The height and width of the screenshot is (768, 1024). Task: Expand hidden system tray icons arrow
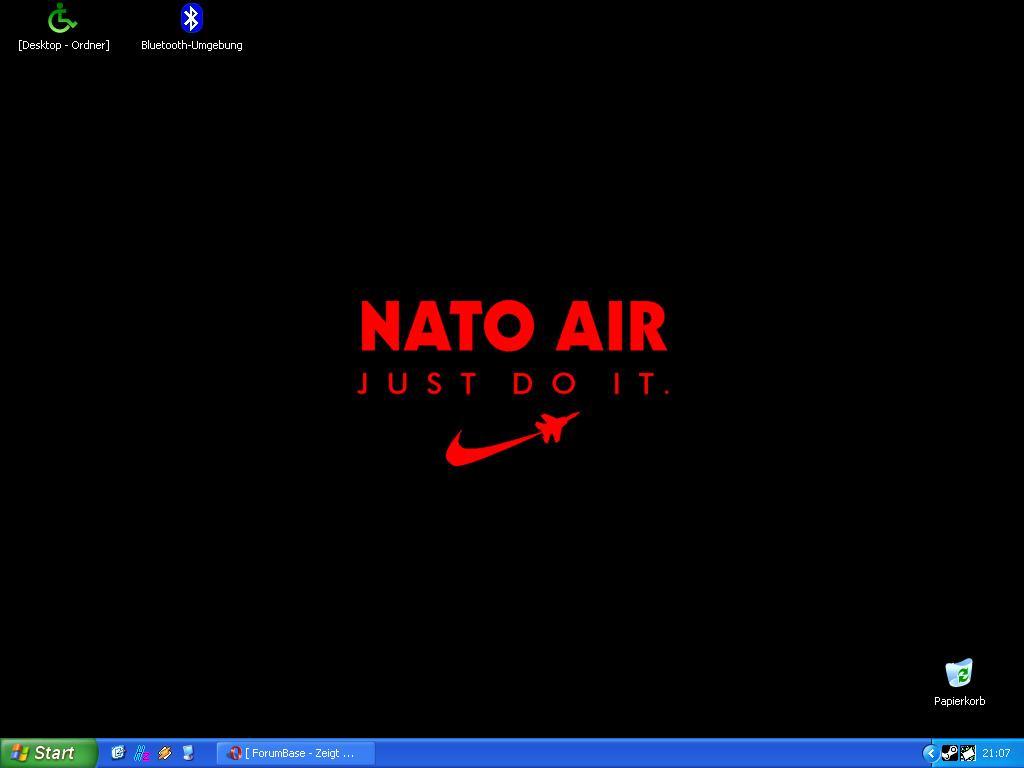coord(931,753)
